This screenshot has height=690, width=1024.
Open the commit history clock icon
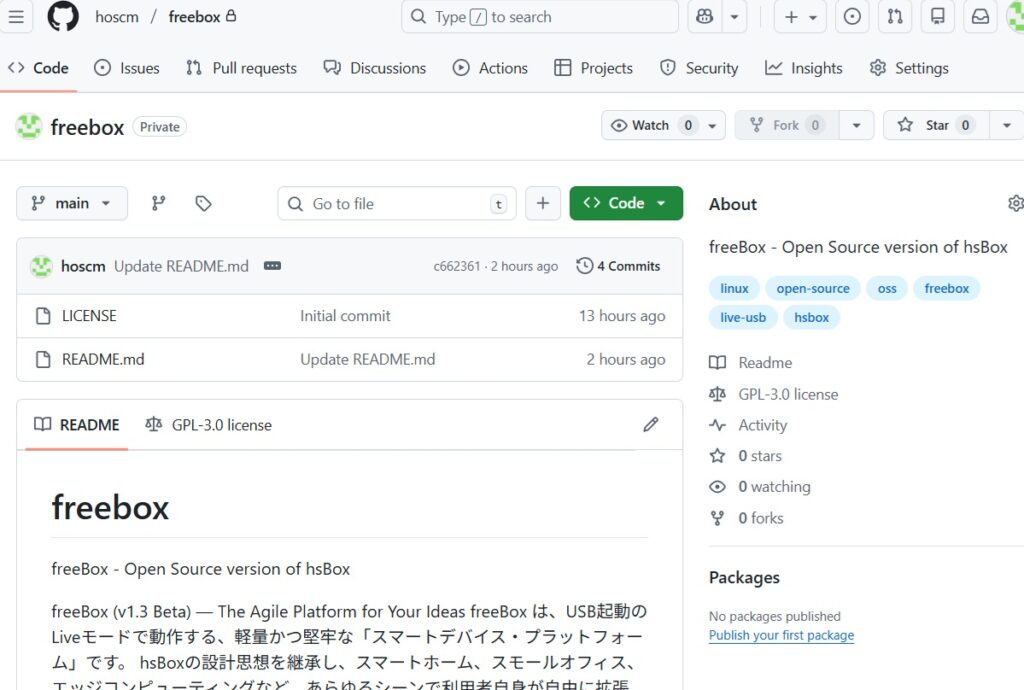tap(584, 266)
